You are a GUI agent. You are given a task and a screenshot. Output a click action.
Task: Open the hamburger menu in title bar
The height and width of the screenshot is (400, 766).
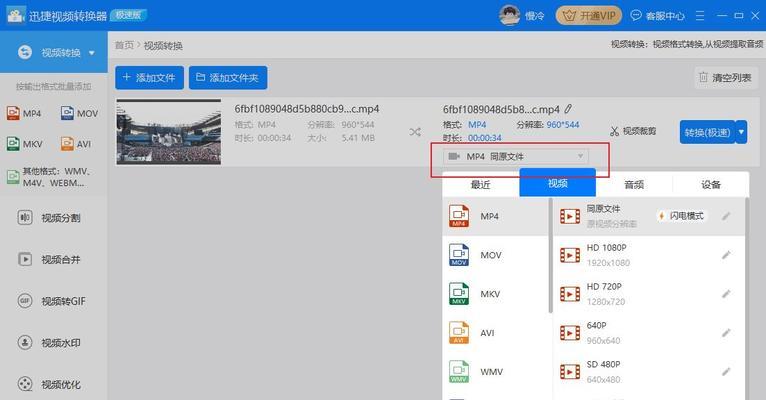click(700, 16)
